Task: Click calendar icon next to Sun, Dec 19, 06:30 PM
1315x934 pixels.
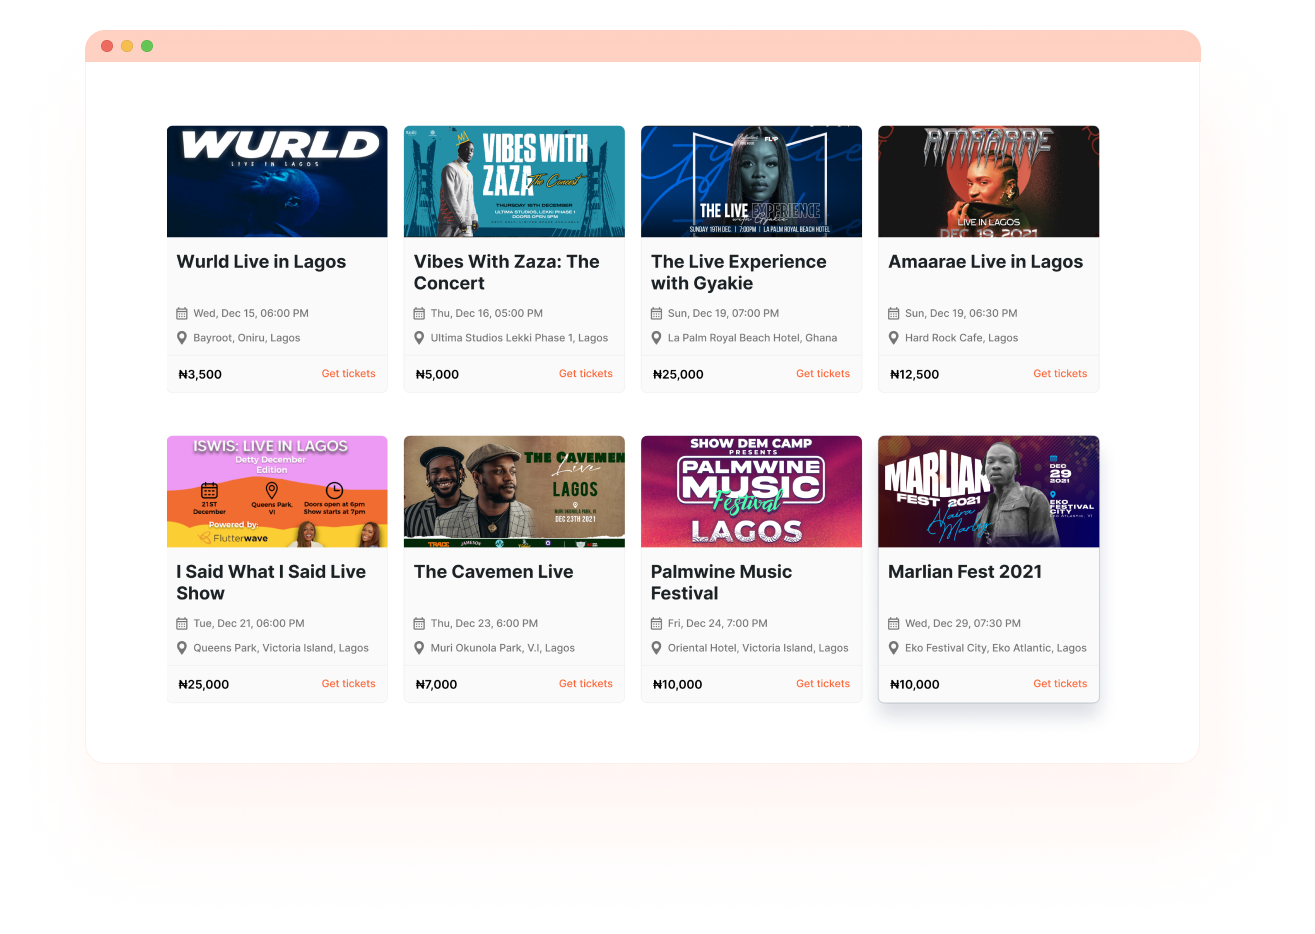Action: tap(893, 313)
